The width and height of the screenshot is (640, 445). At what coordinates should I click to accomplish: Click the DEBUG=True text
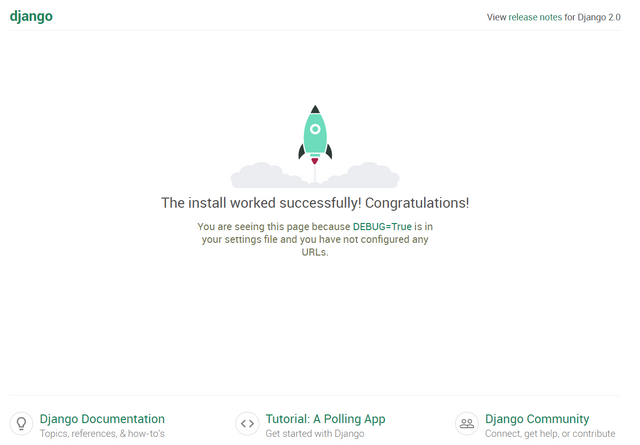tap(382, 227)
